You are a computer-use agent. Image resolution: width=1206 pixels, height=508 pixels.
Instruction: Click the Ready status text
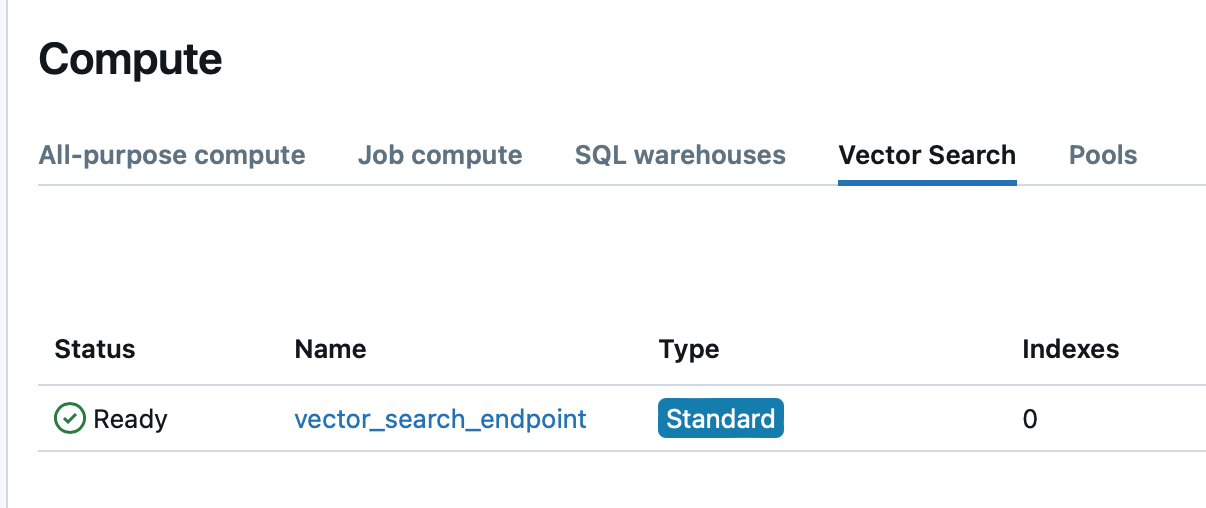(x=130, y=419)
